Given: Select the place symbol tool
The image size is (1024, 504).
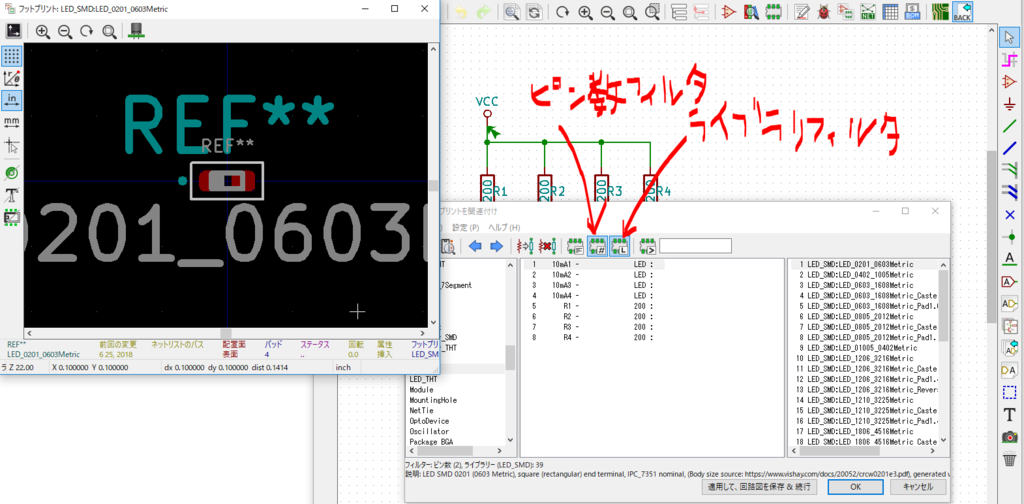Looking at the screenshot, I should 1010,82.
